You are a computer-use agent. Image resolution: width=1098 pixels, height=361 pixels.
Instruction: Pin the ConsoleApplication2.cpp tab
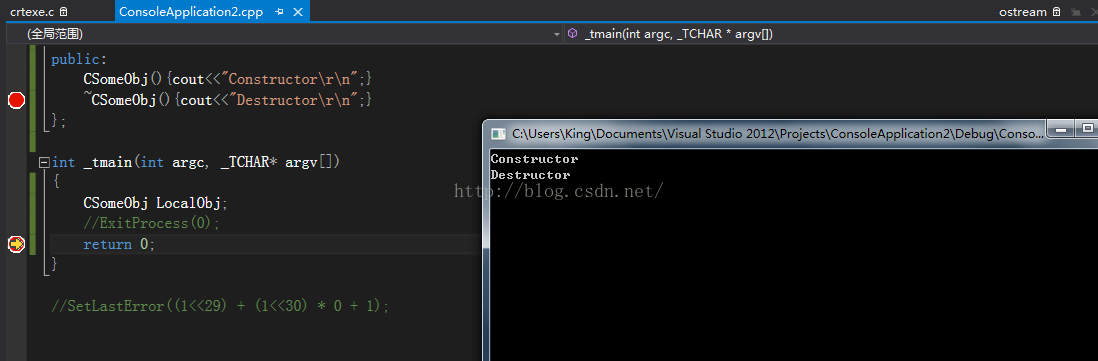279,12
